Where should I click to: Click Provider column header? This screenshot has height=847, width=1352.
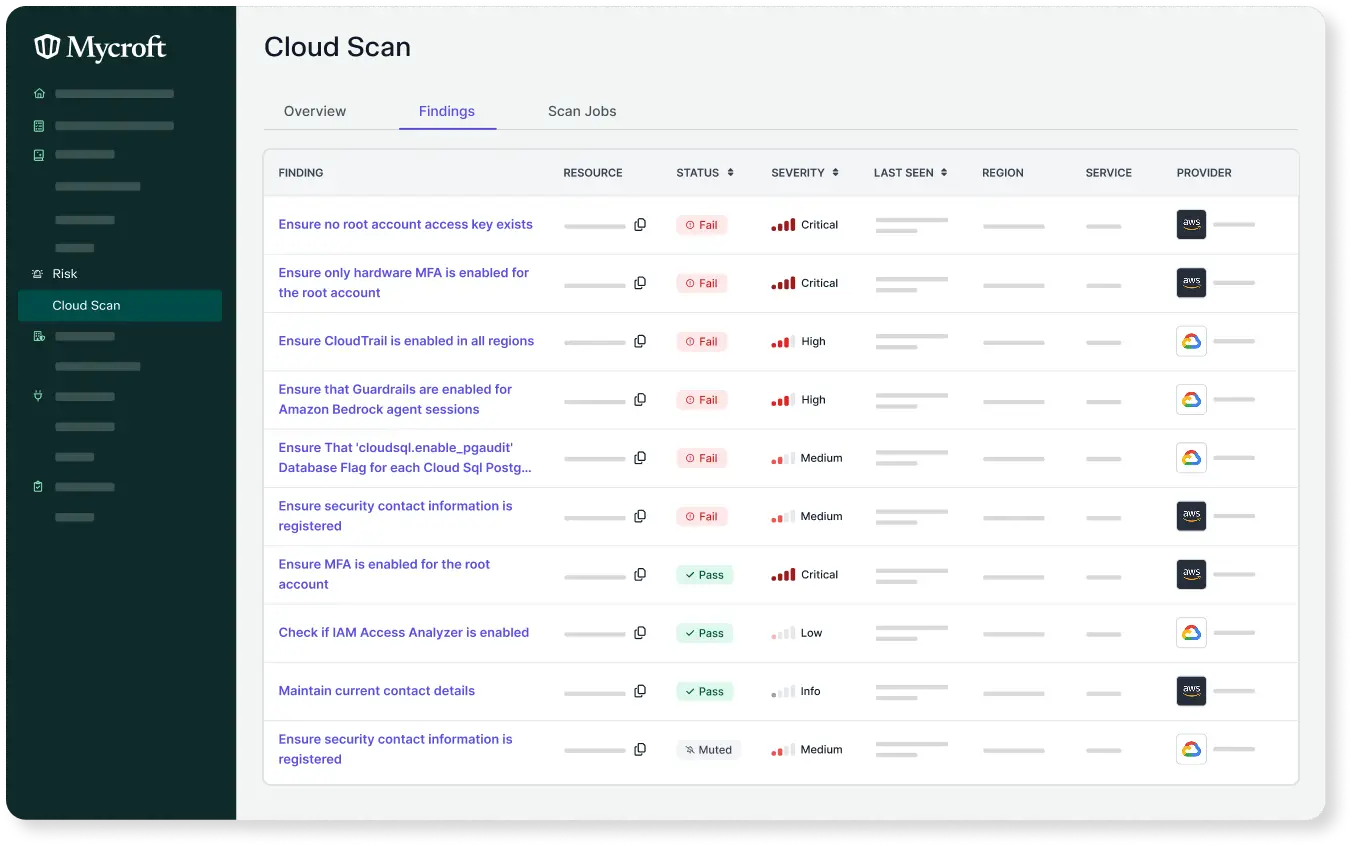[x=1204, y=173]
